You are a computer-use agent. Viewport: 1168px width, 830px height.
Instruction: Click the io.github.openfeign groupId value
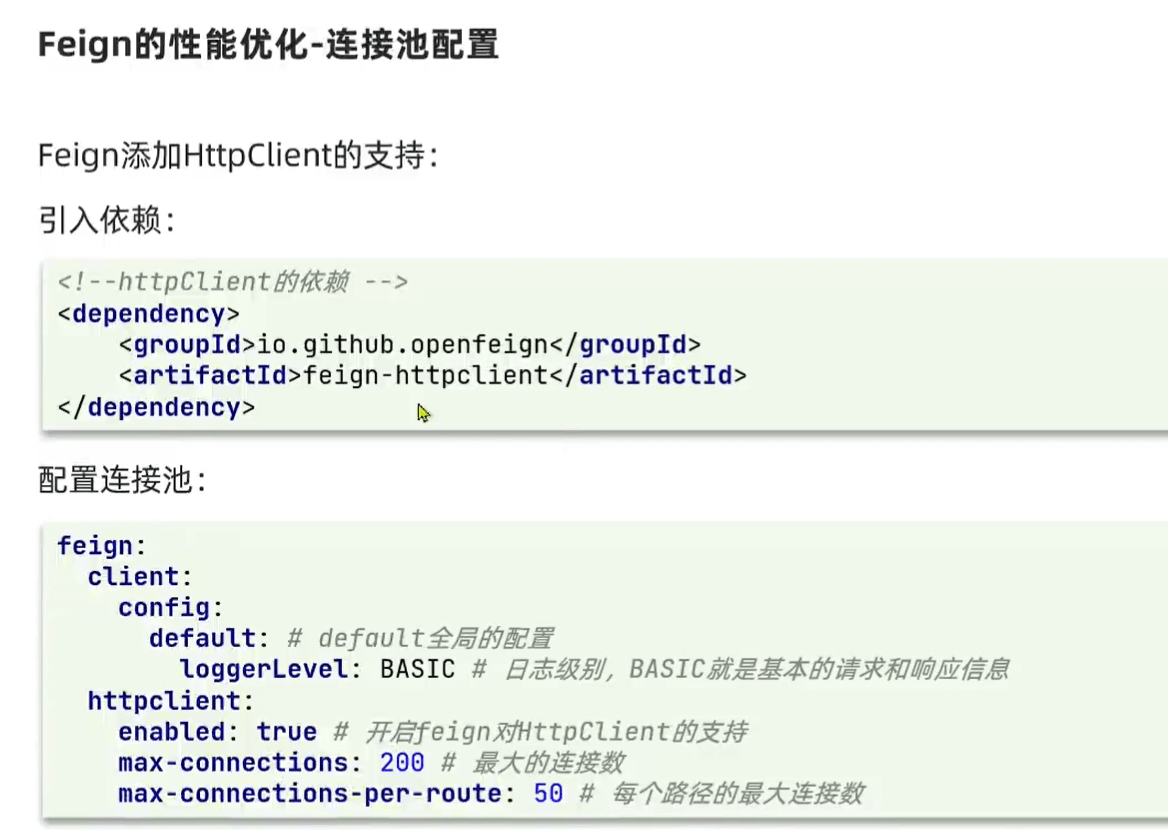coord(403,344)
